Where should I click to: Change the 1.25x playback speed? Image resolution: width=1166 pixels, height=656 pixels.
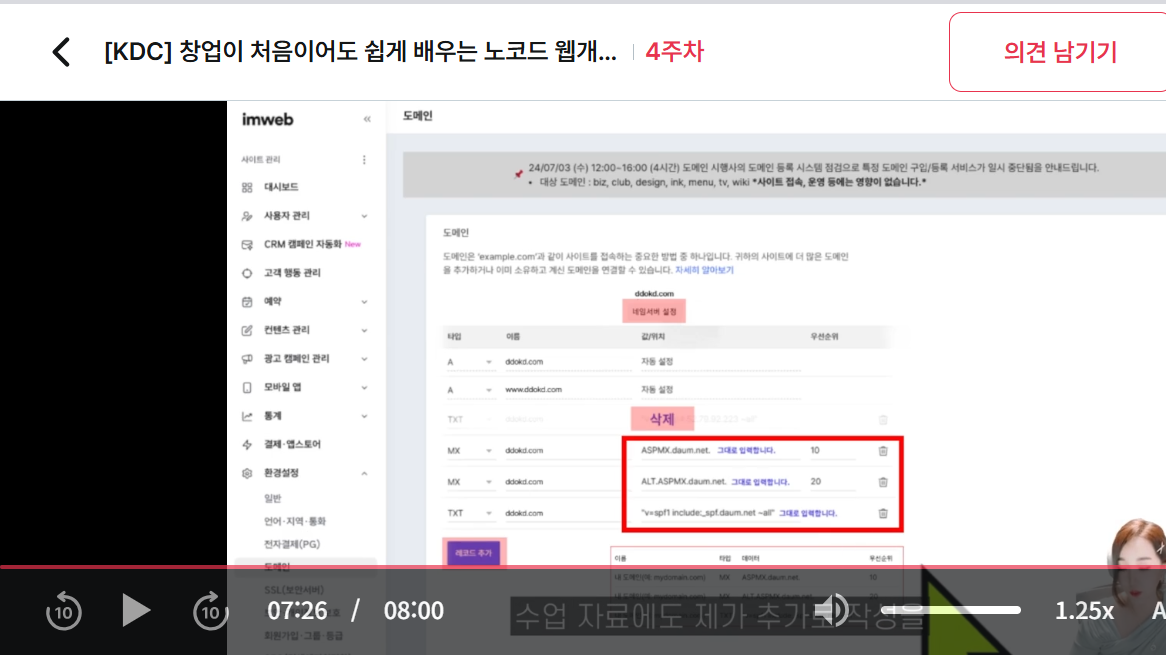point(1084,611)
